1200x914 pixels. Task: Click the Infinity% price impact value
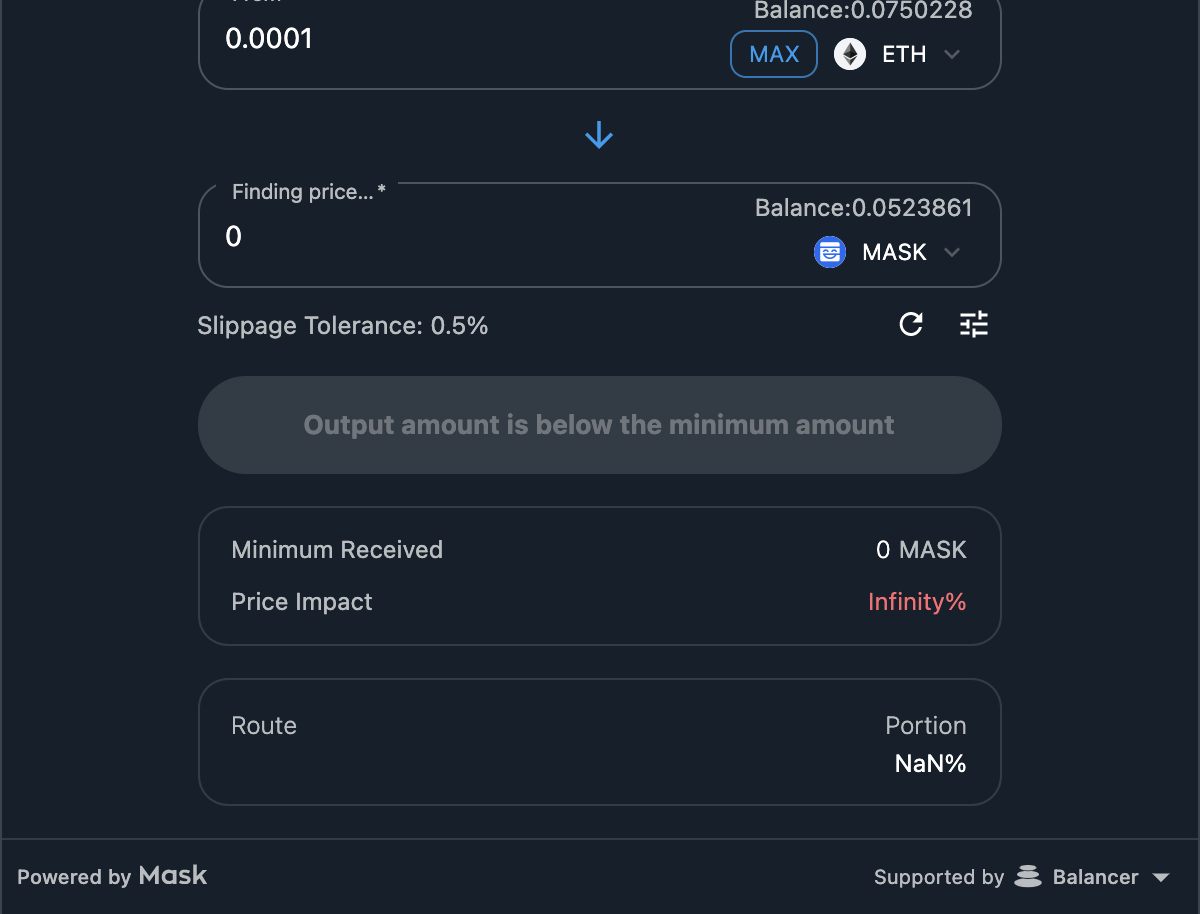tap(916, 602)
